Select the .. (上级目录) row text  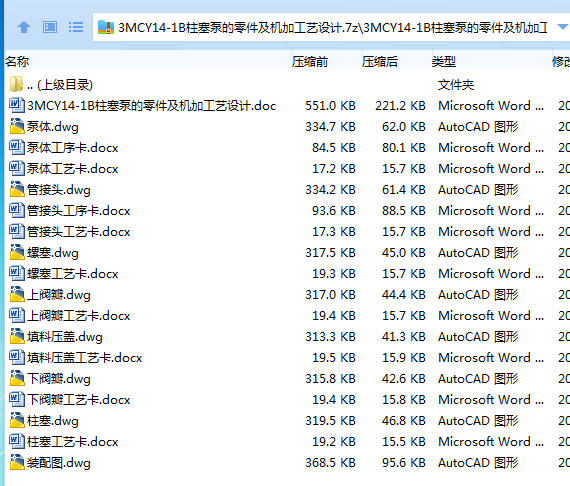[60, 85]
